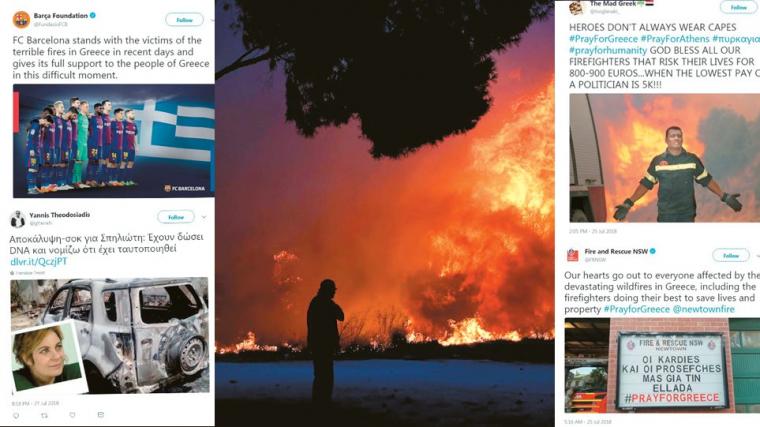Follow the Barça Foundation account
This screenshot has width=760, height=427.
tap(184, 20)
